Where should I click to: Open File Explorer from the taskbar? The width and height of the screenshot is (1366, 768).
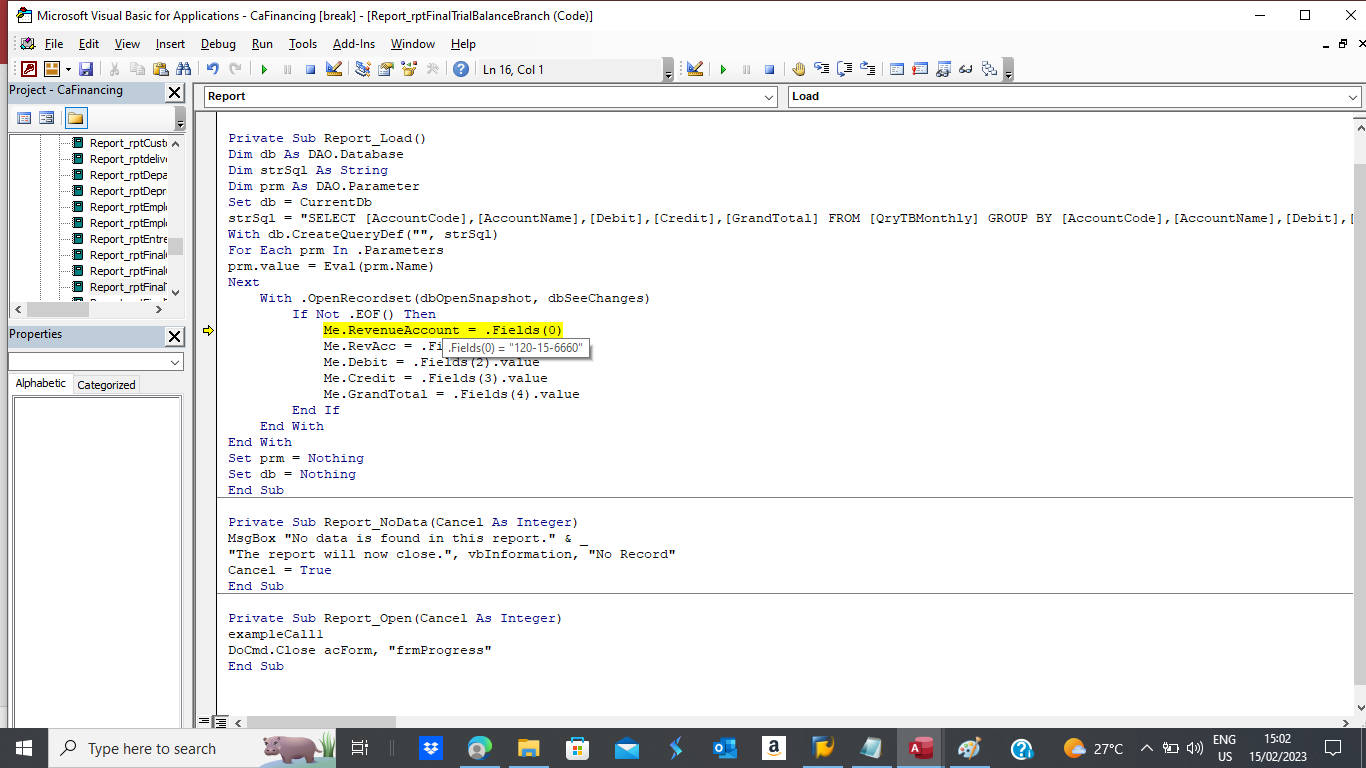[529, 748]
